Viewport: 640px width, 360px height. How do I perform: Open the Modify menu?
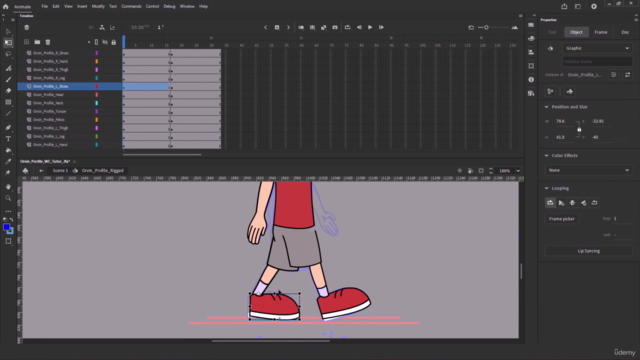tap(98, 7)
